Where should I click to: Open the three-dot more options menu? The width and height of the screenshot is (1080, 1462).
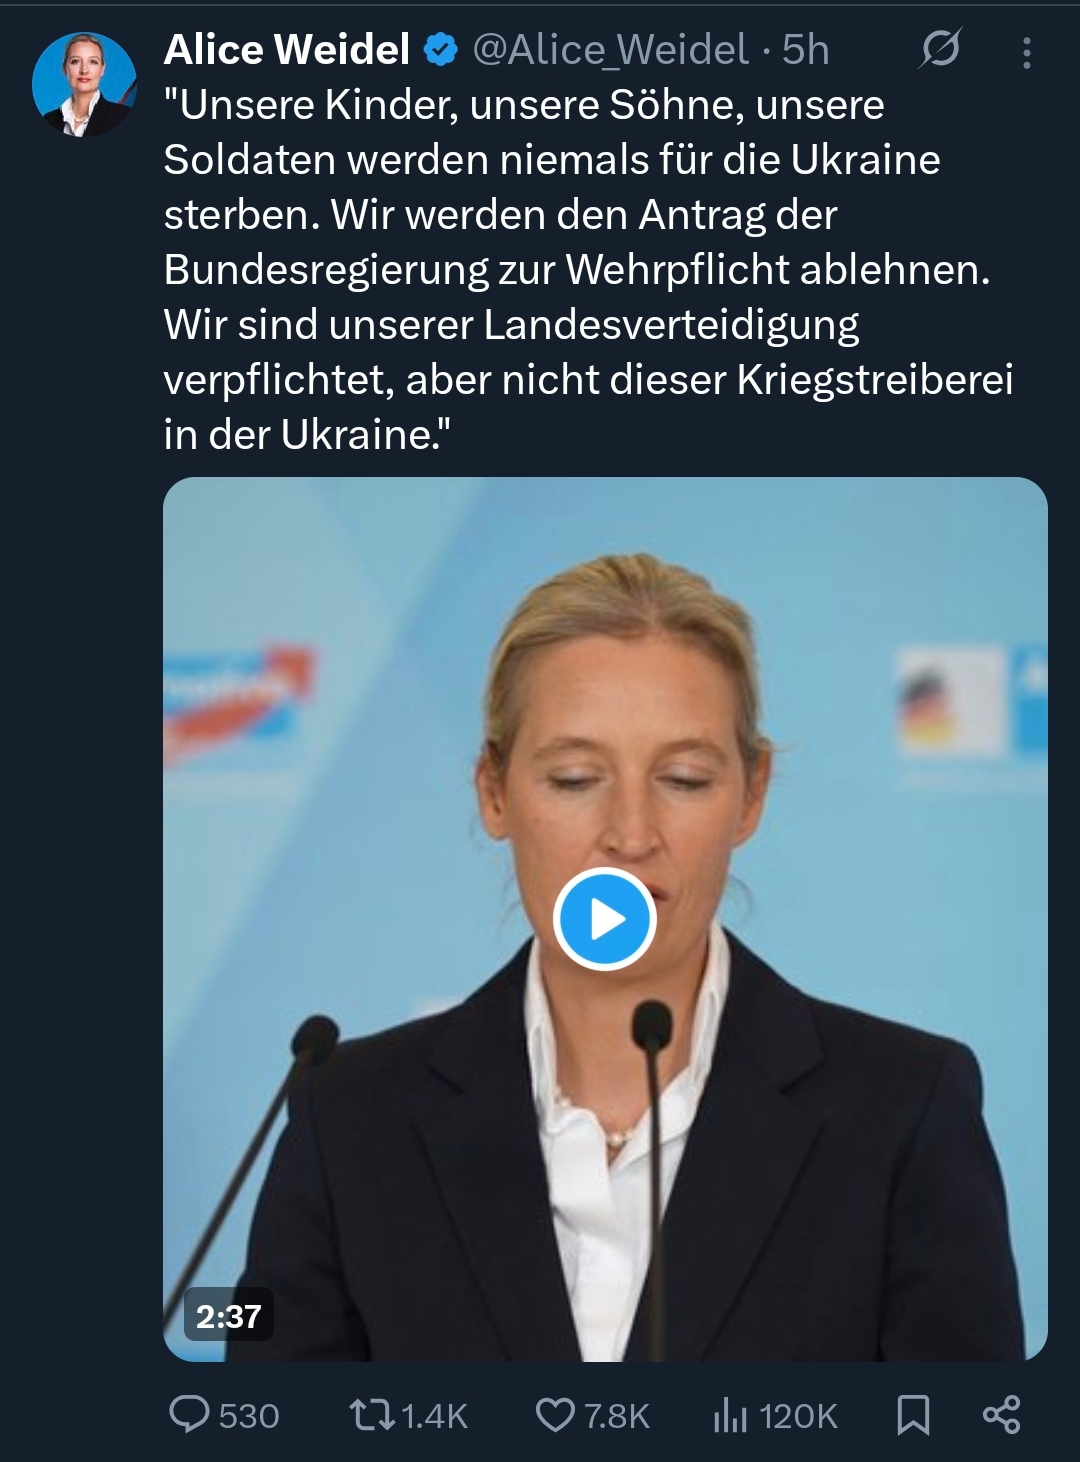(1026, 52)
